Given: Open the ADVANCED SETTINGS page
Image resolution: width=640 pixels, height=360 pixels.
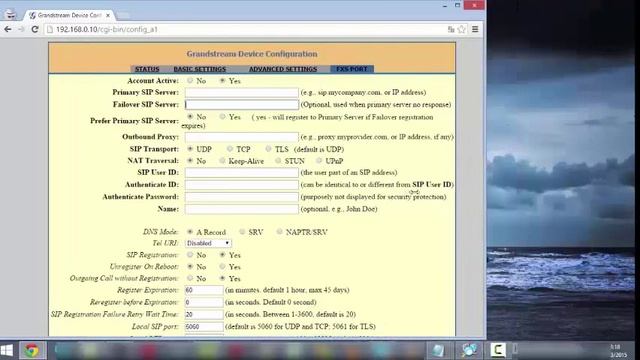Looking at the screenshot, I should point(283,69).
